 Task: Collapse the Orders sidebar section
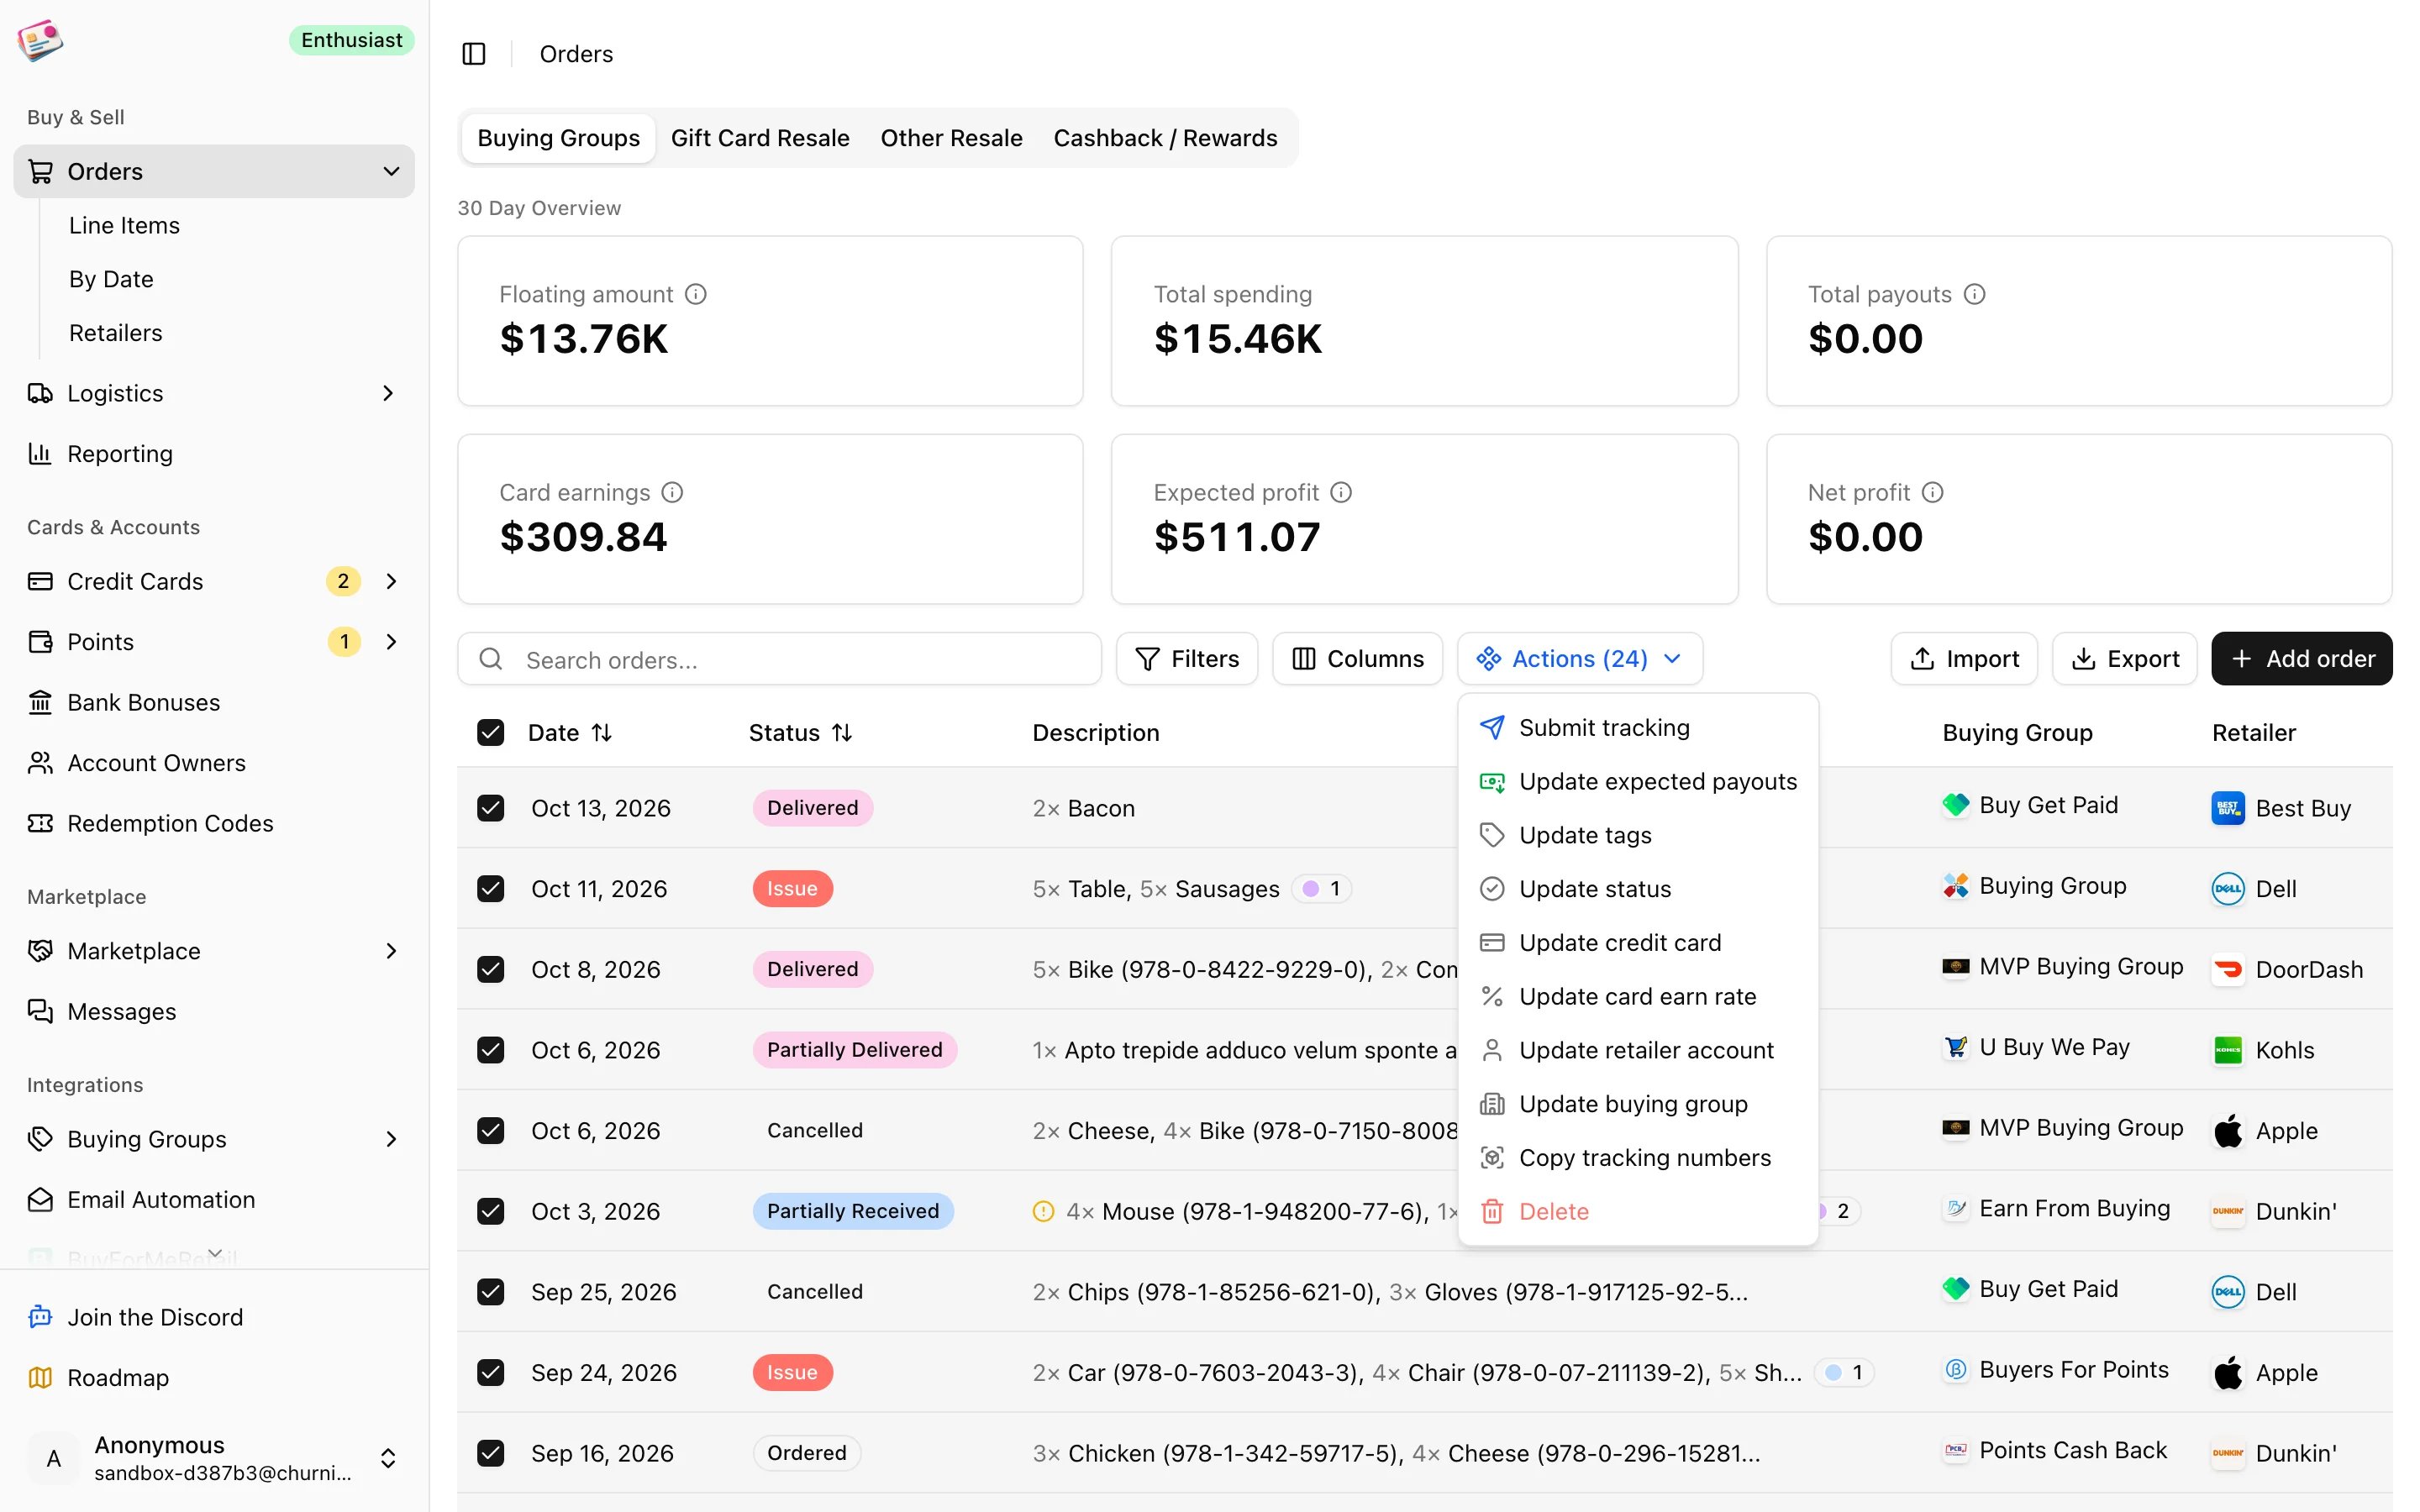point(391,172)
